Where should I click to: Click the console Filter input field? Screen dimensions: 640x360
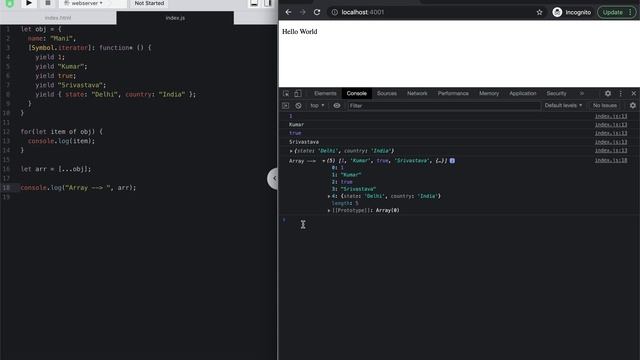[444, 106]
